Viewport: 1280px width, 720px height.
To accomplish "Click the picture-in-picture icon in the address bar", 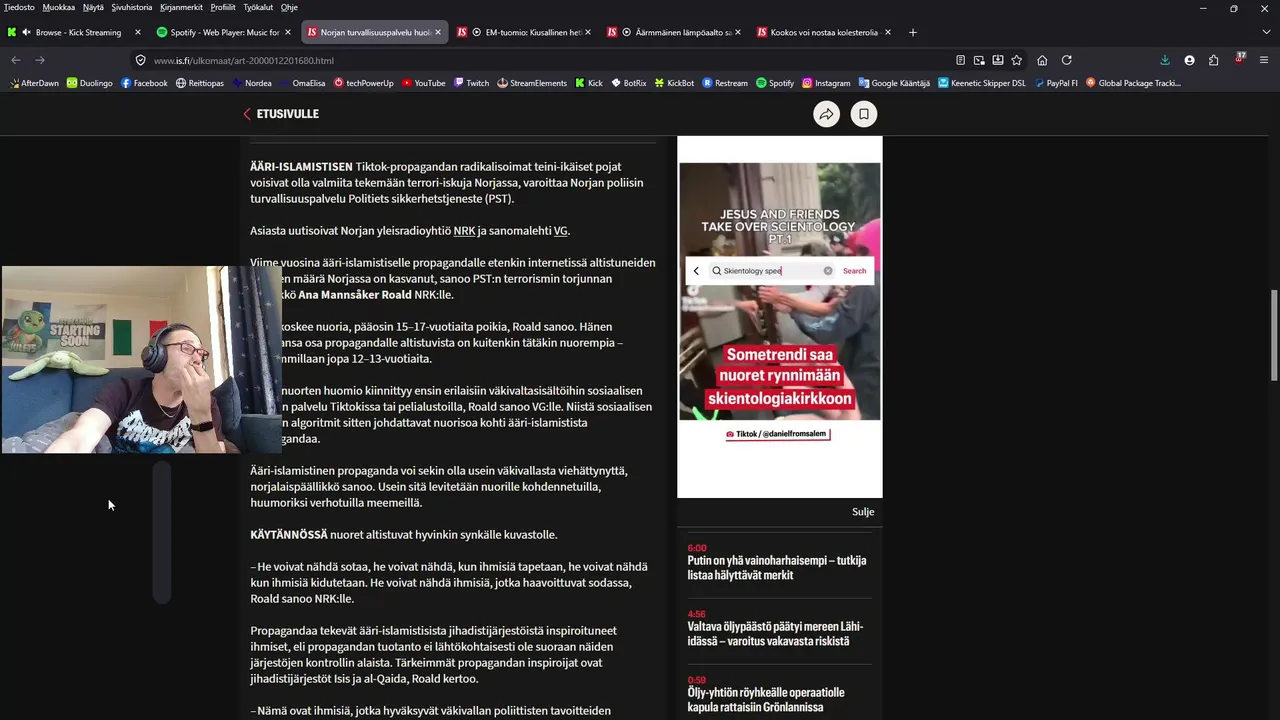I will point(979,60).
